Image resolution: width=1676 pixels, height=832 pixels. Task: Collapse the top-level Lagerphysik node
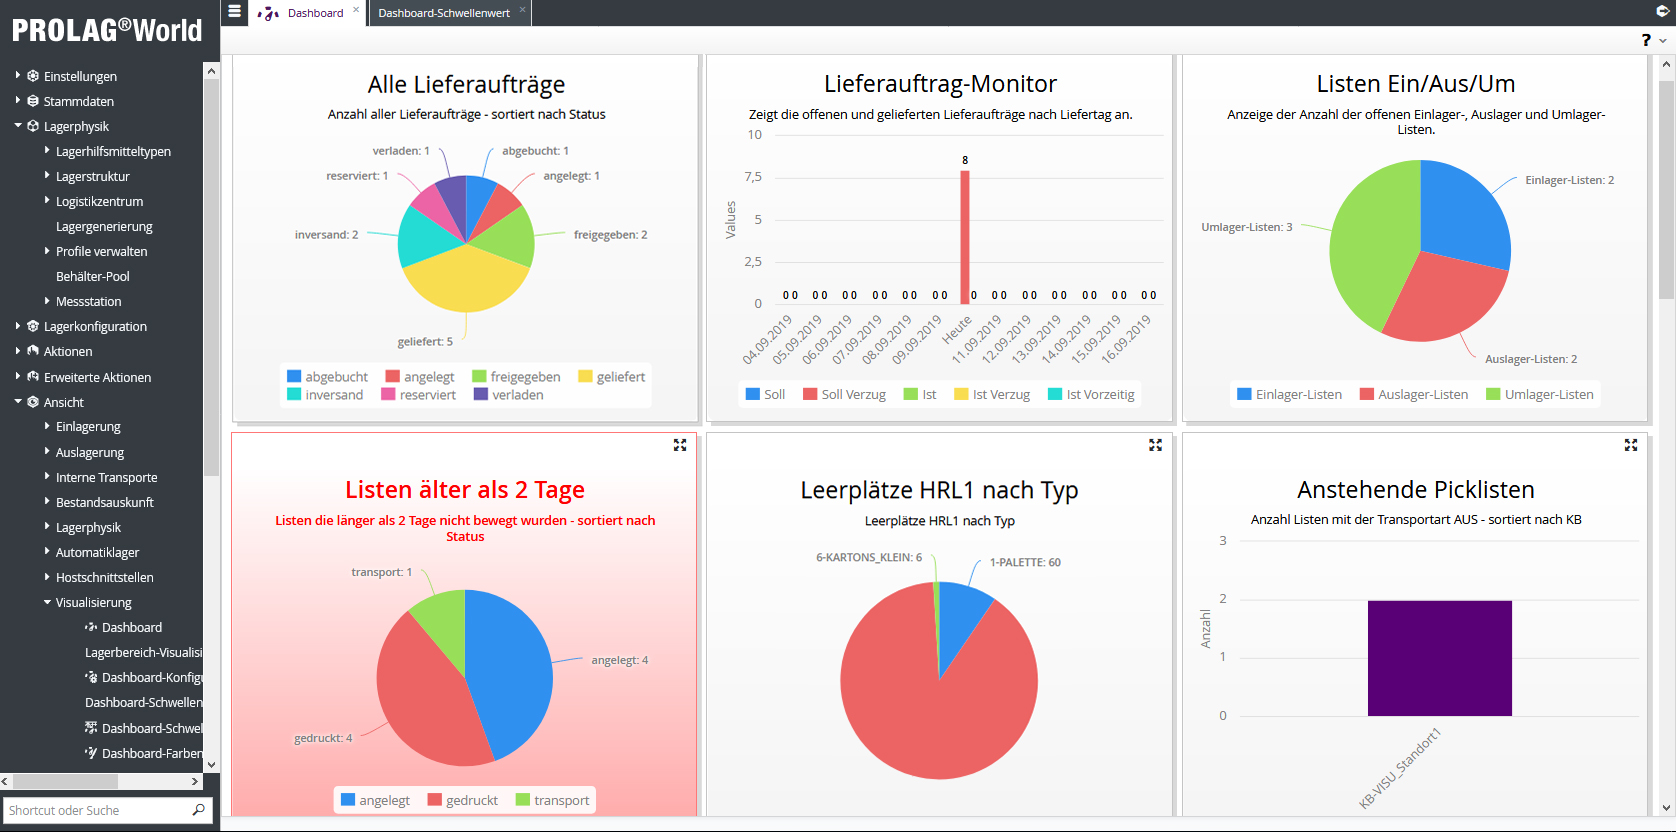pyautogui.click(x=18, y=126)
